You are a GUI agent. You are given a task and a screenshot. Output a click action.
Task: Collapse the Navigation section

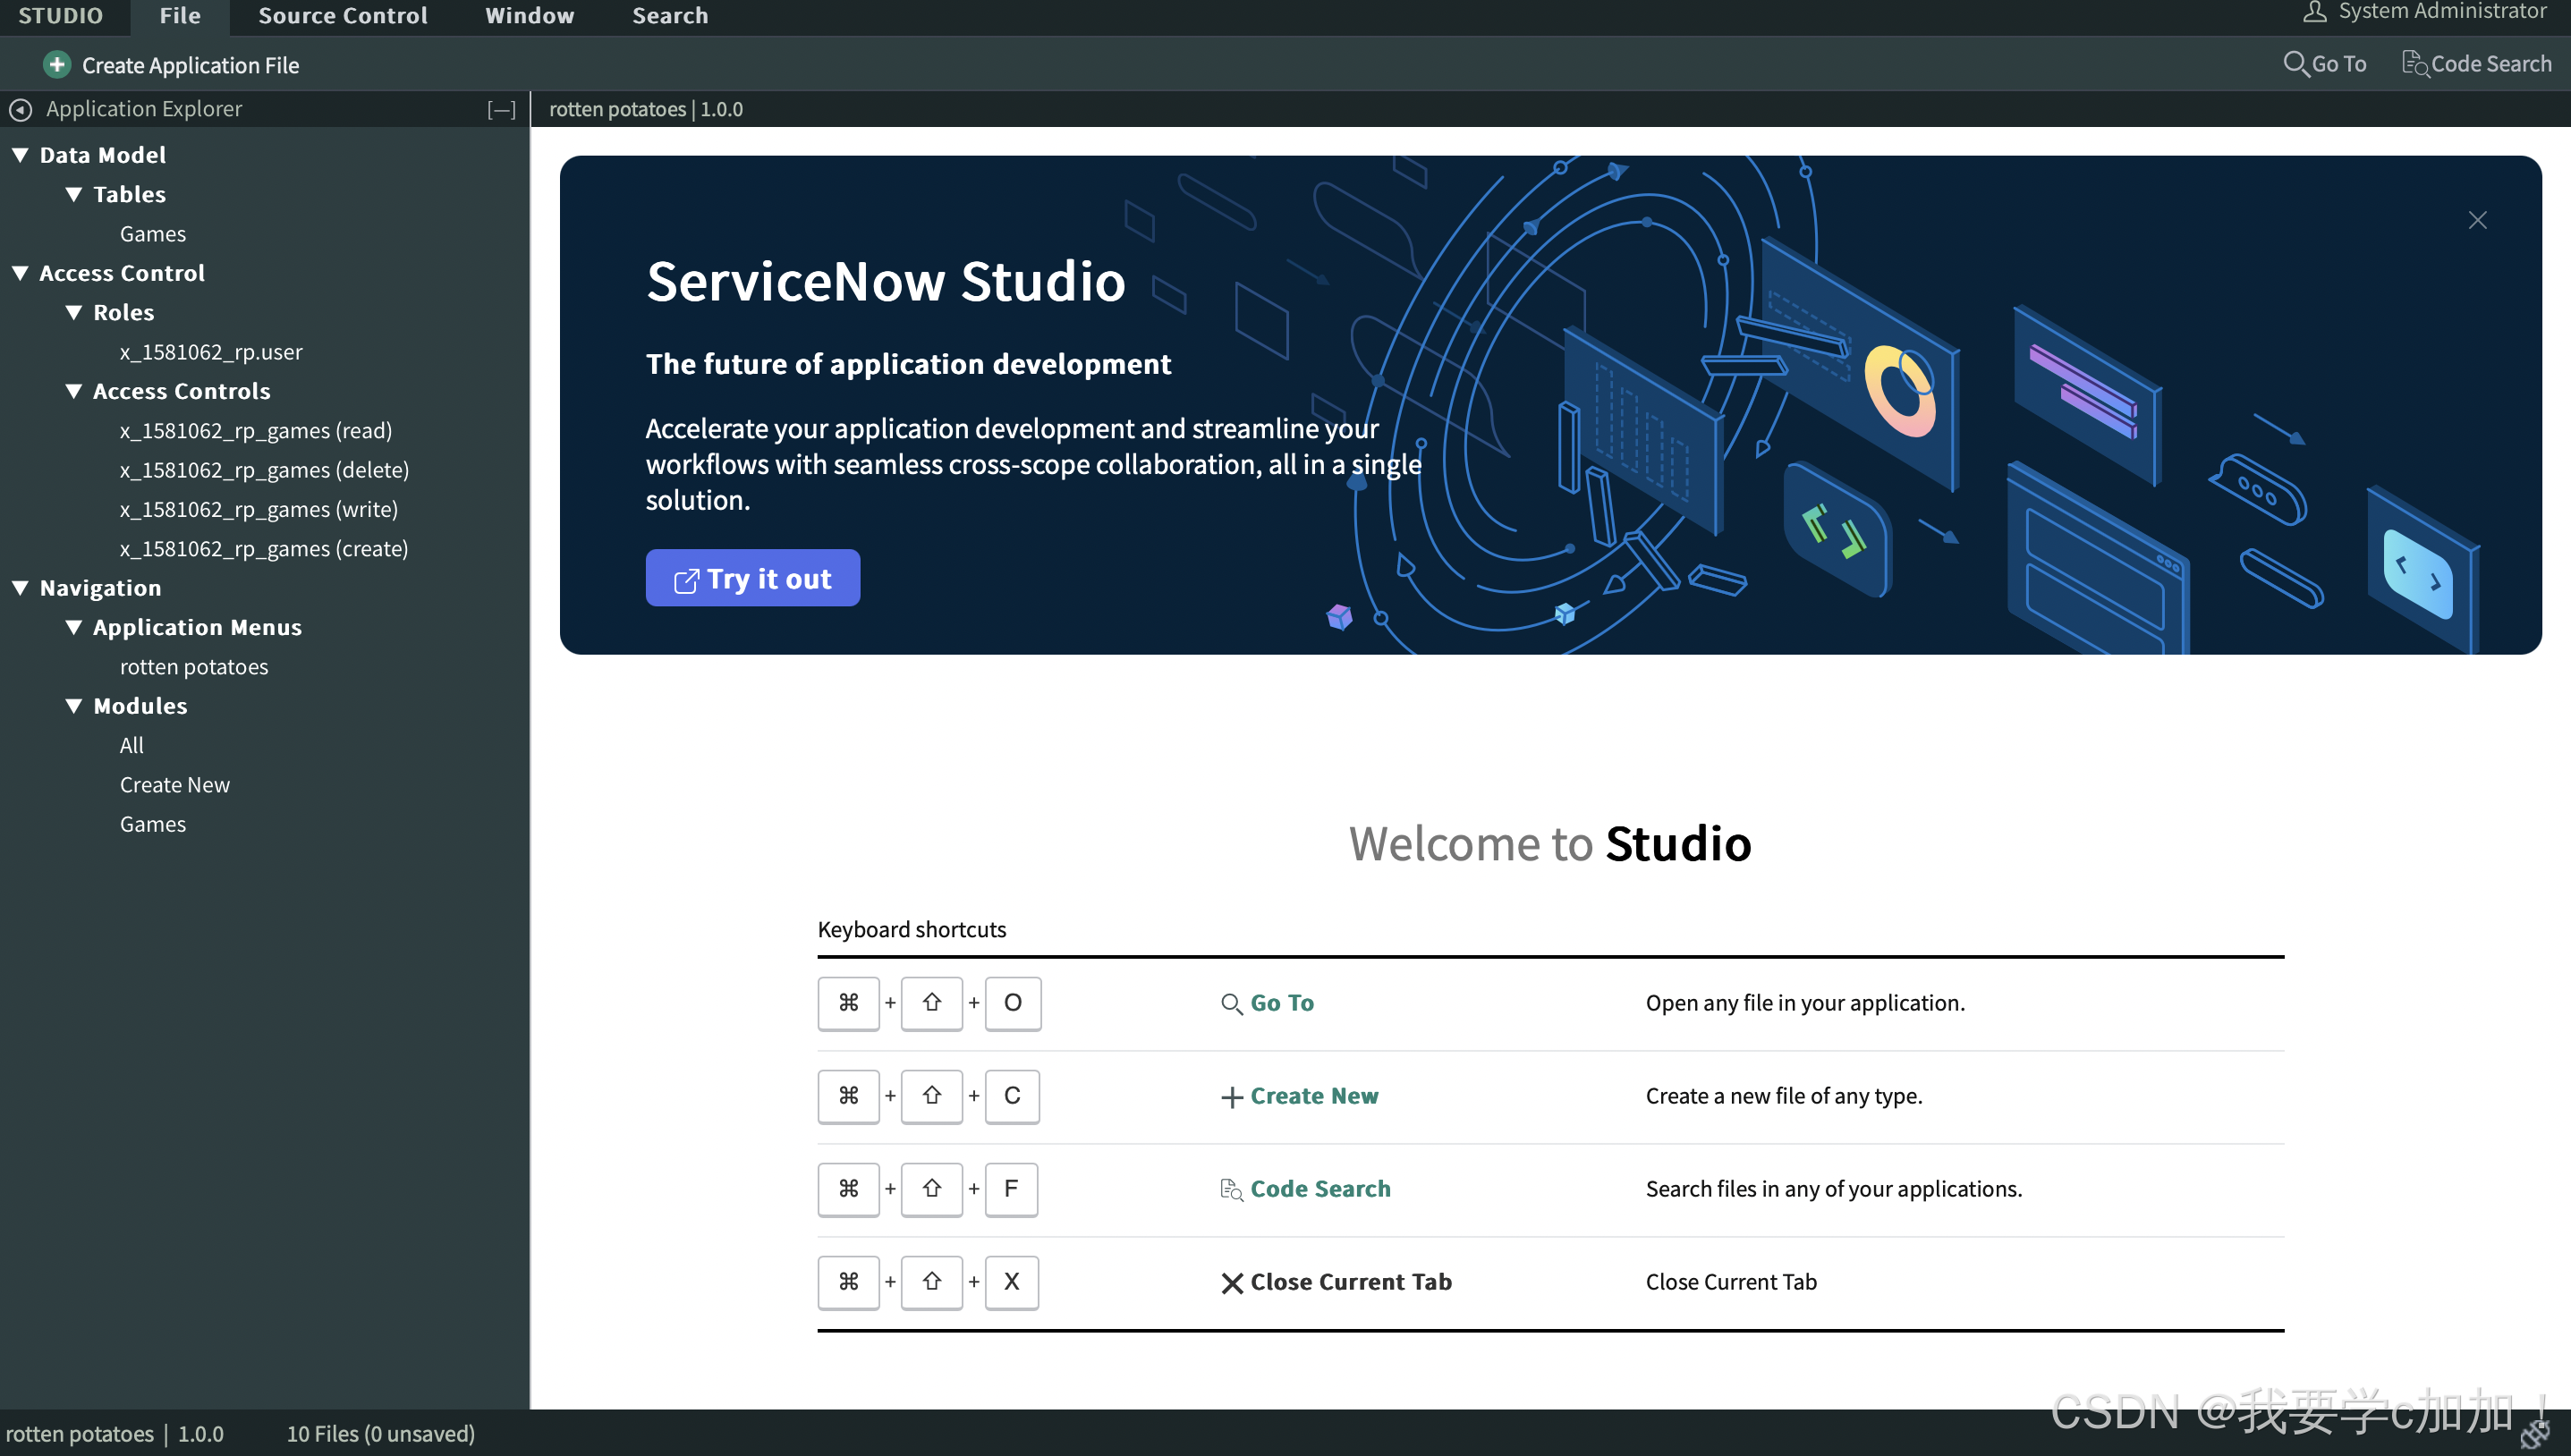[20, 588]
